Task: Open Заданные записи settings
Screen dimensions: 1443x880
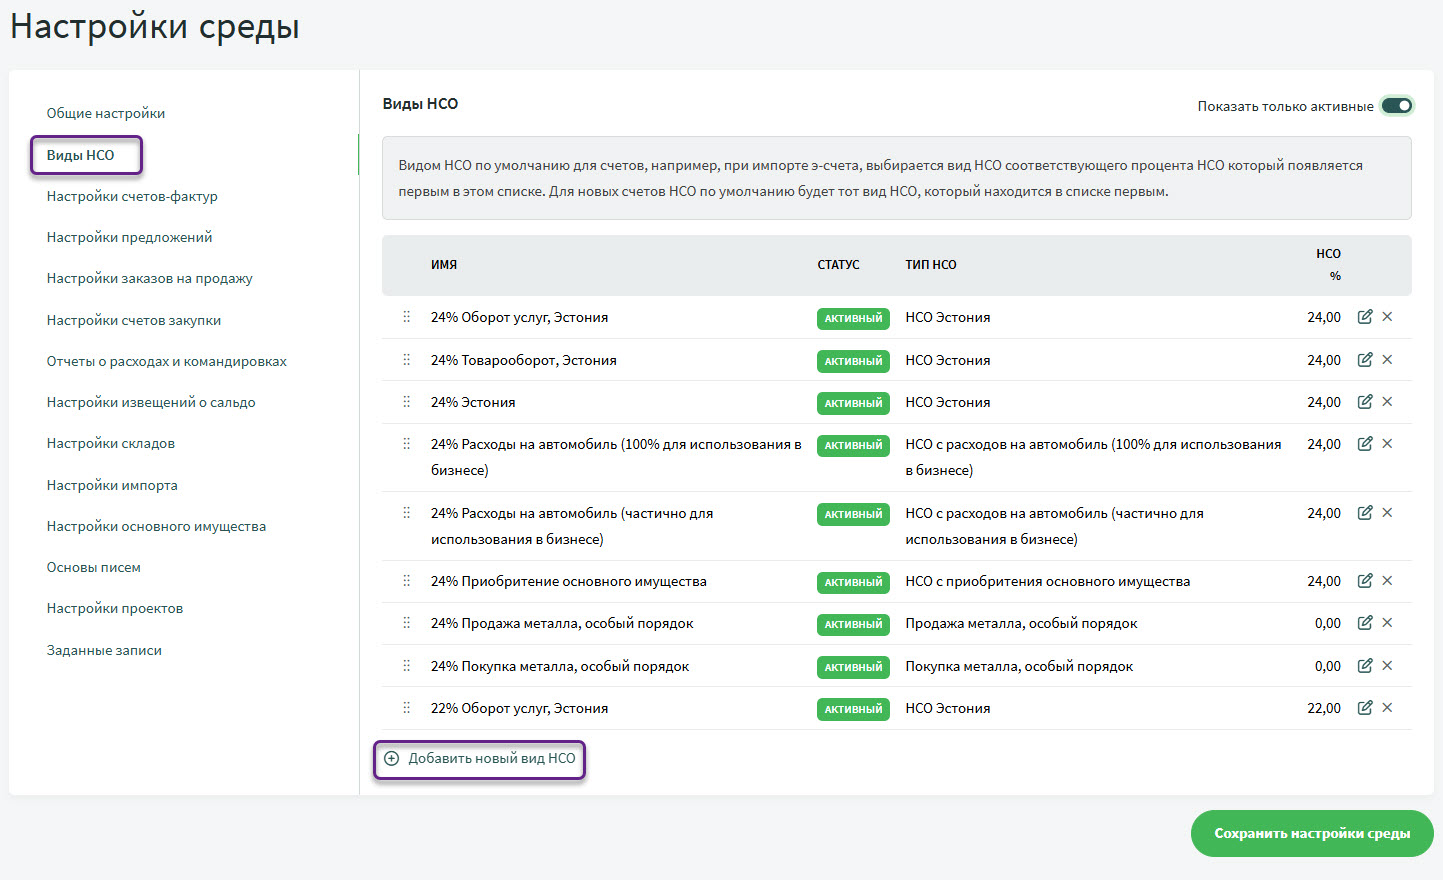Action: click(104, 650)
